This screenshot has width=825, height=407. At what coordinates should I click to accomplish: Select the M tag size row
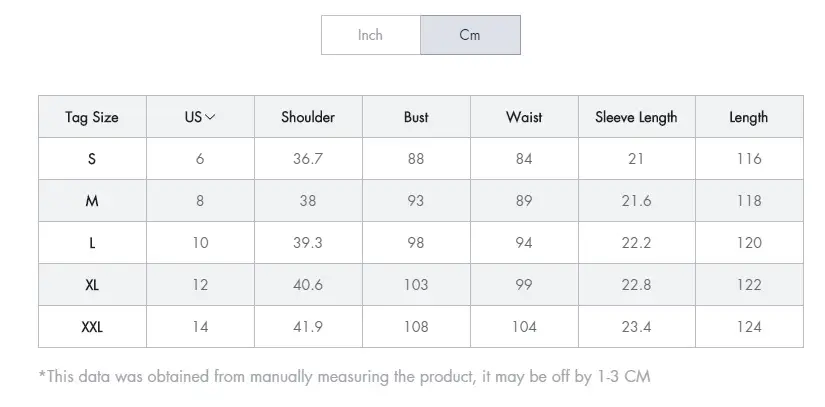(x=421, y=201)
